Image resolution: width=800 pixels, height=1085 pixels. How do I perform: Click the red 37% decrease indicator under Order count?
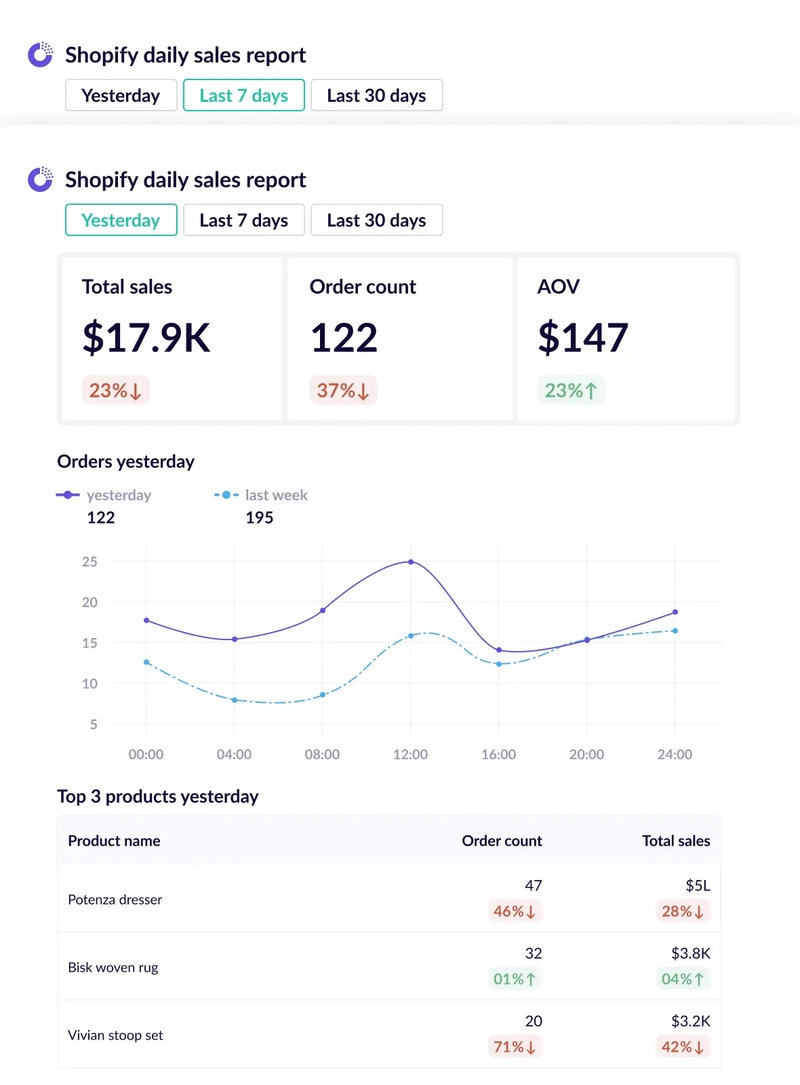pos(344,390)
